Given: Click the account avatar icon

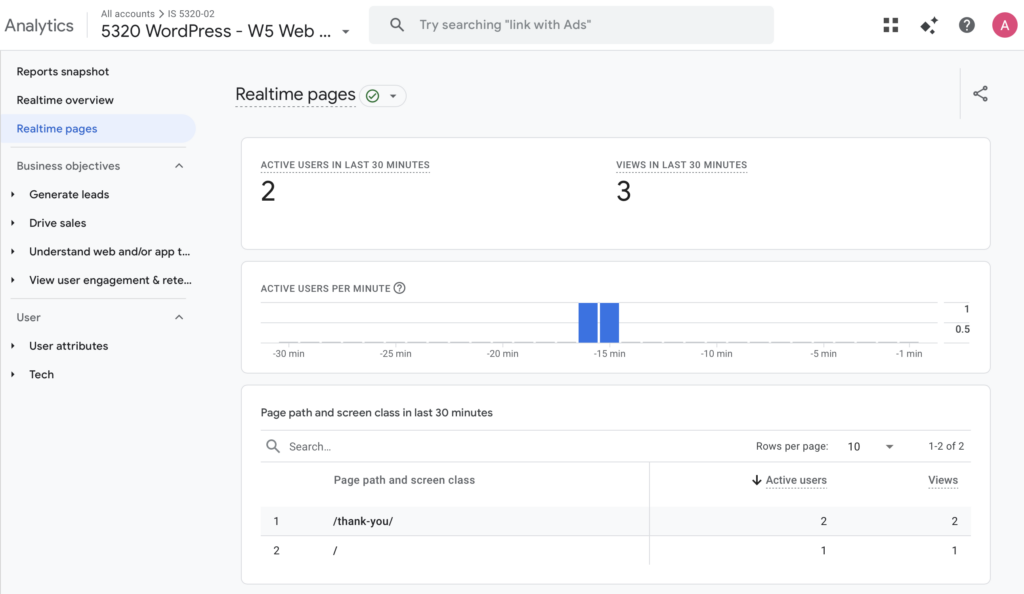Looking at the screenshot, I should pyautogui.click(x=1003, y=26).
